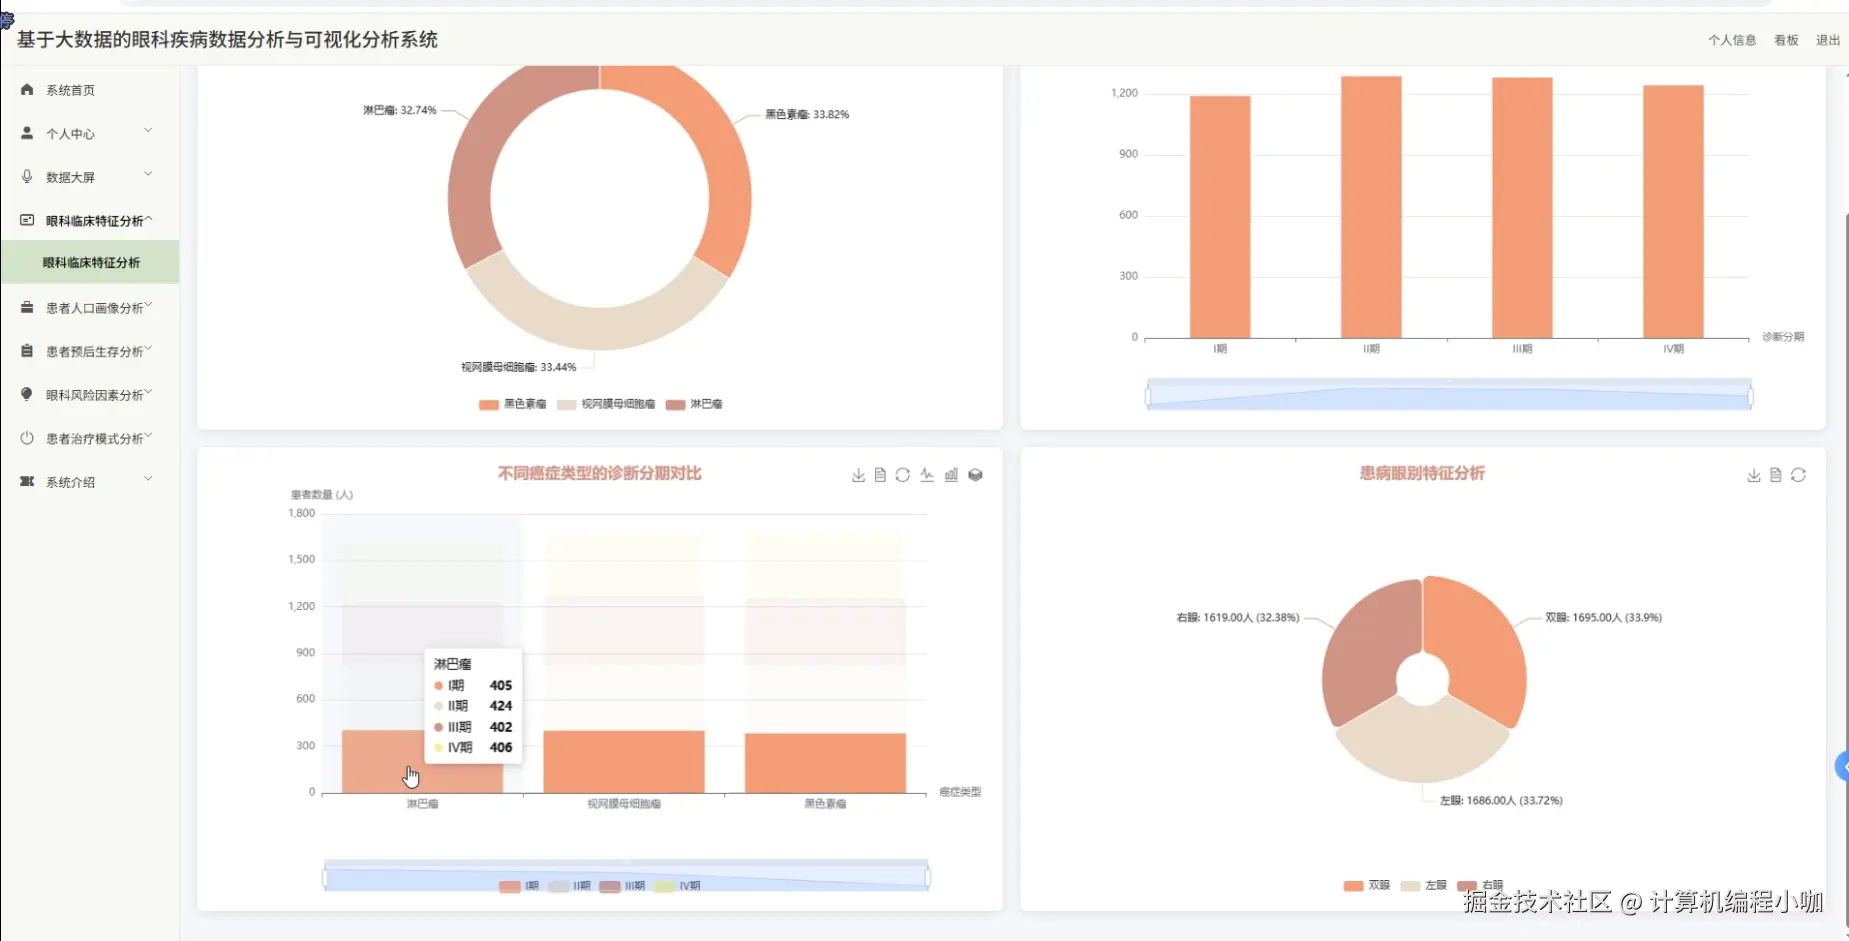Collapse the 眼科临床特征分析 submenu chevron

pos(149,218)
